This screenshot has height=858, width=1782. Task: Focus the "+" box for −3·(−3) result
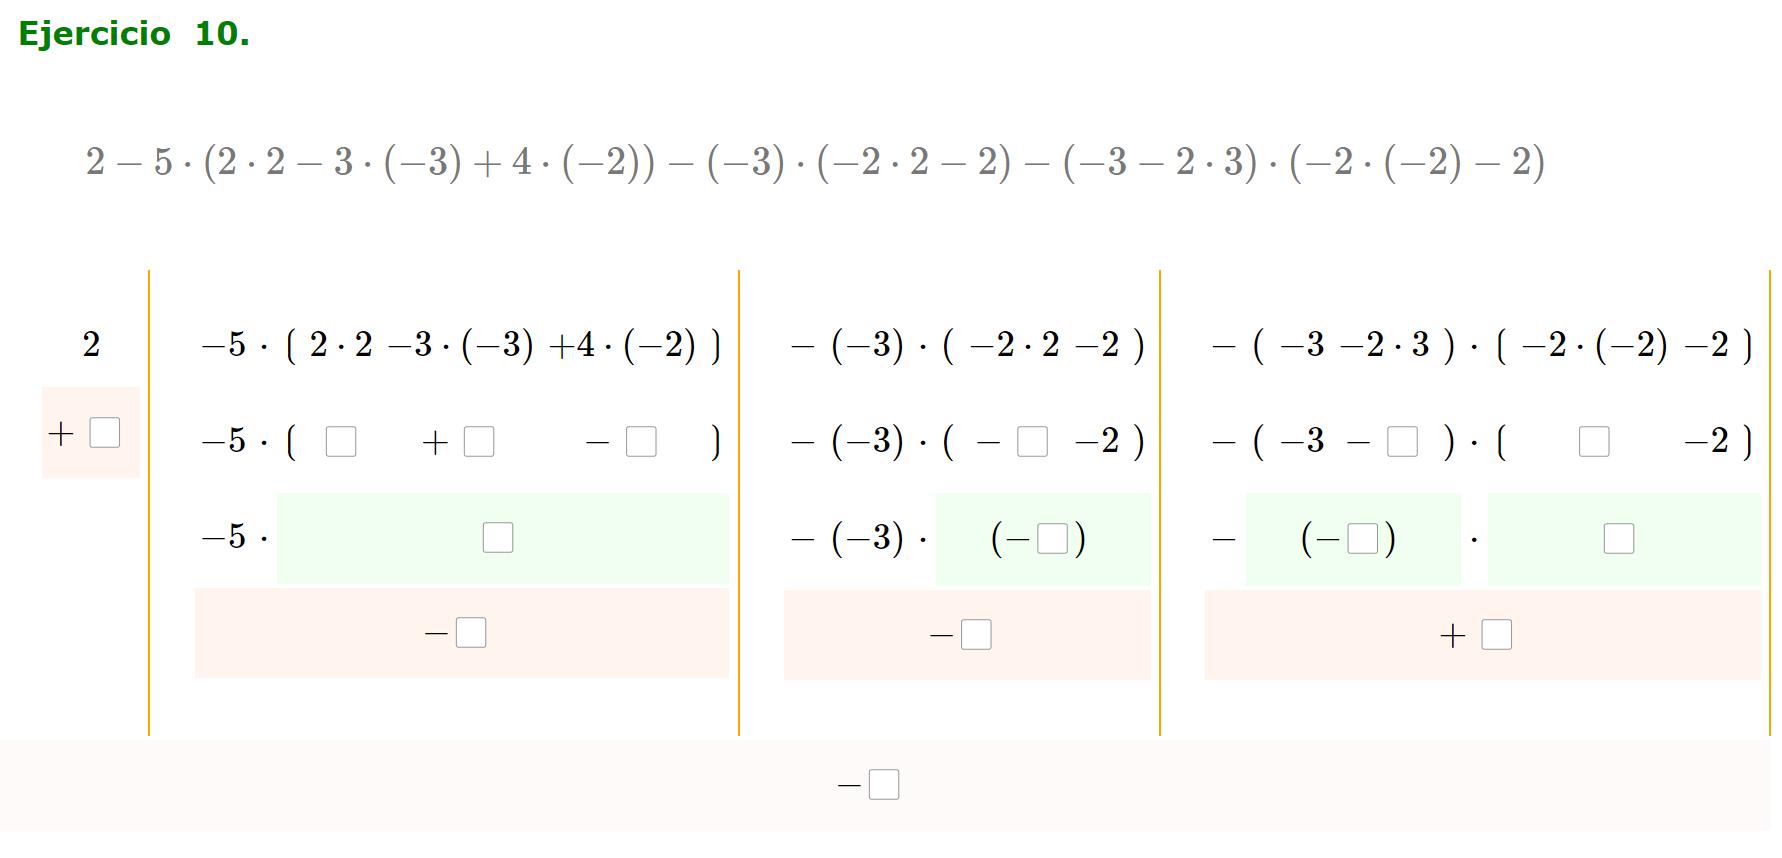(x=479, y=441)
